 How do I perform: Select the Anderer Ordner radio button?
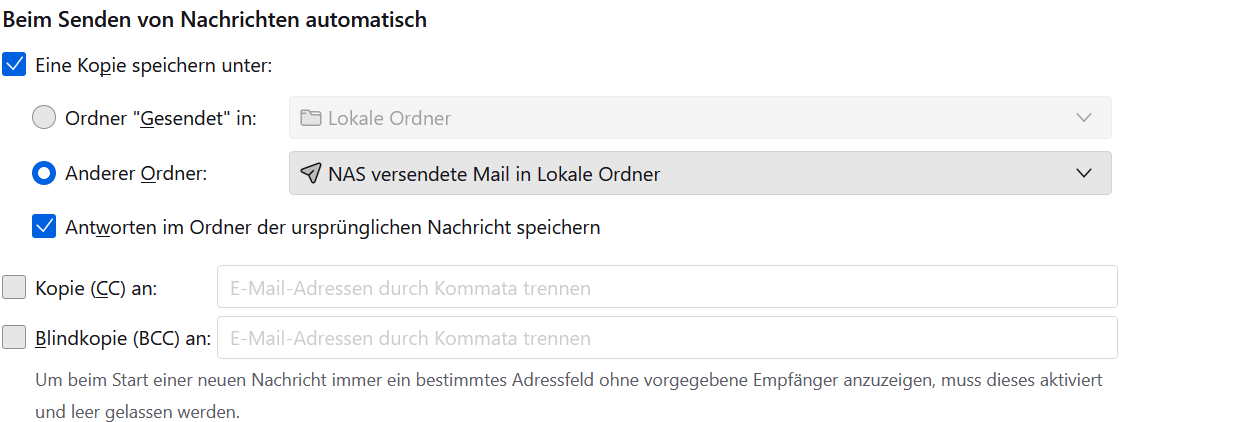tap(44, 174)
